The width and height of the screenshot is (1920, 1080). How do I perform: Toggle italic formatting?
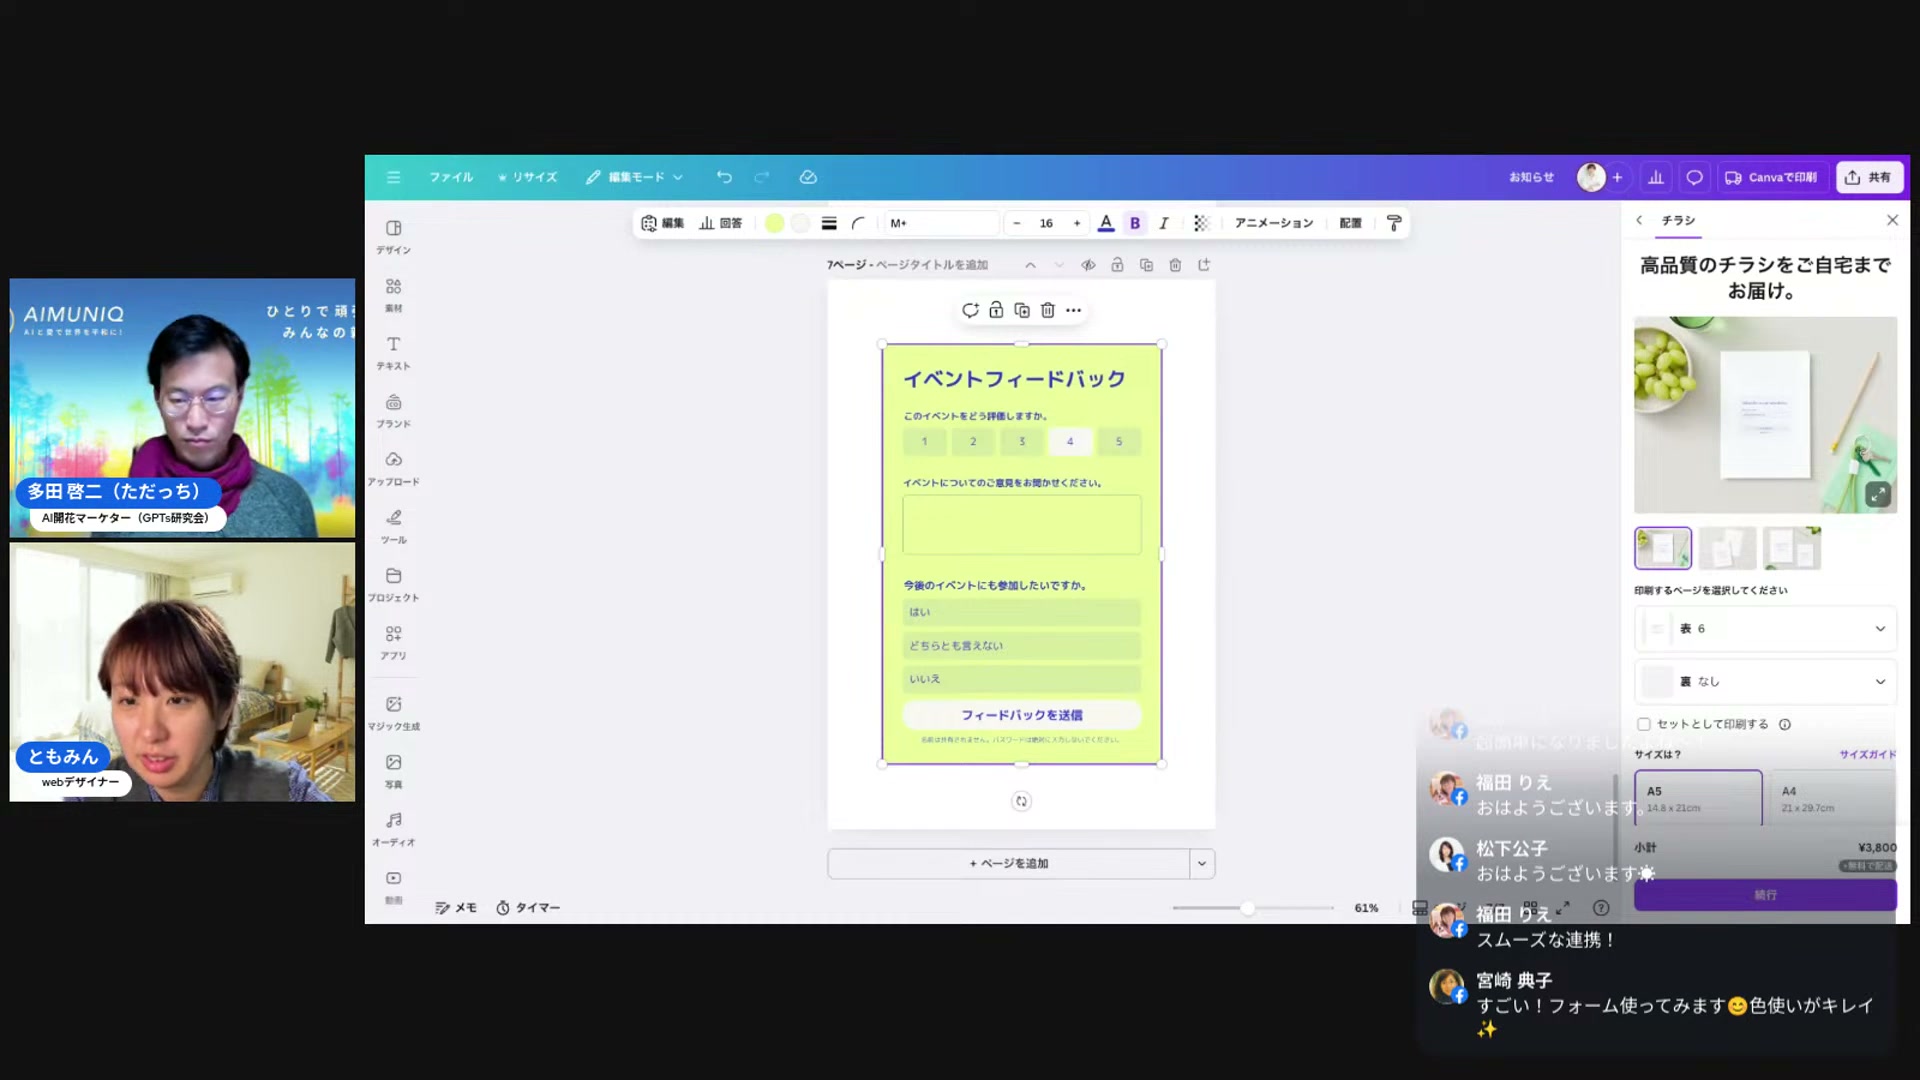1164,223
